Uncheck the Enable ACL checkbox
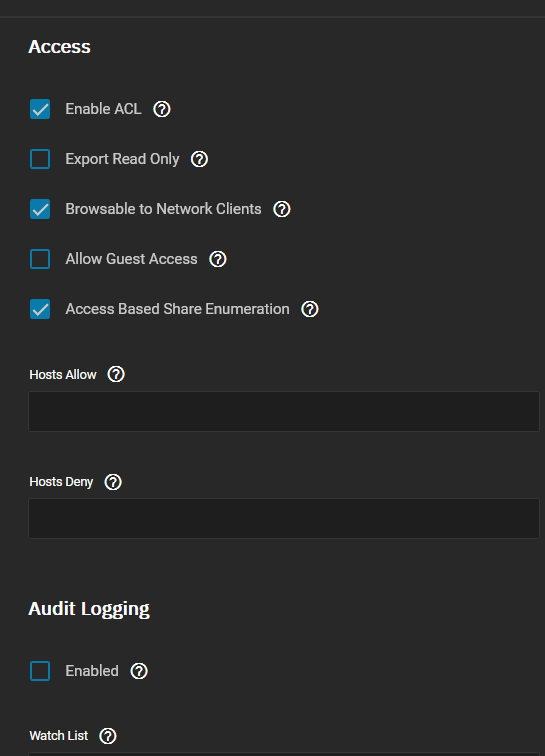This screenshot has height=756, width=545. [x=40, y=109]
